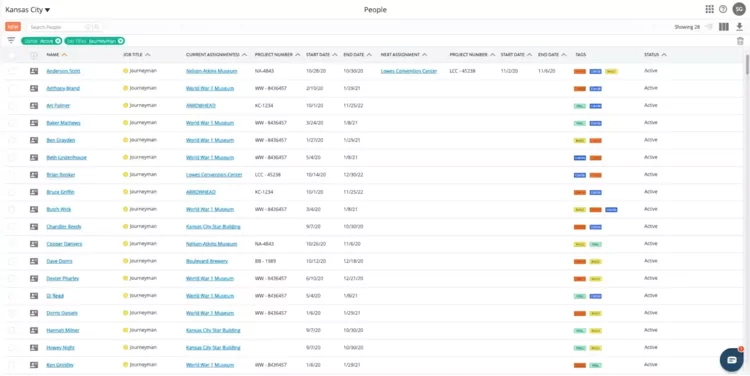This screenshot has width=750, height=376.
Task: Open the column chooser icon
Action: tap(724, 27)
